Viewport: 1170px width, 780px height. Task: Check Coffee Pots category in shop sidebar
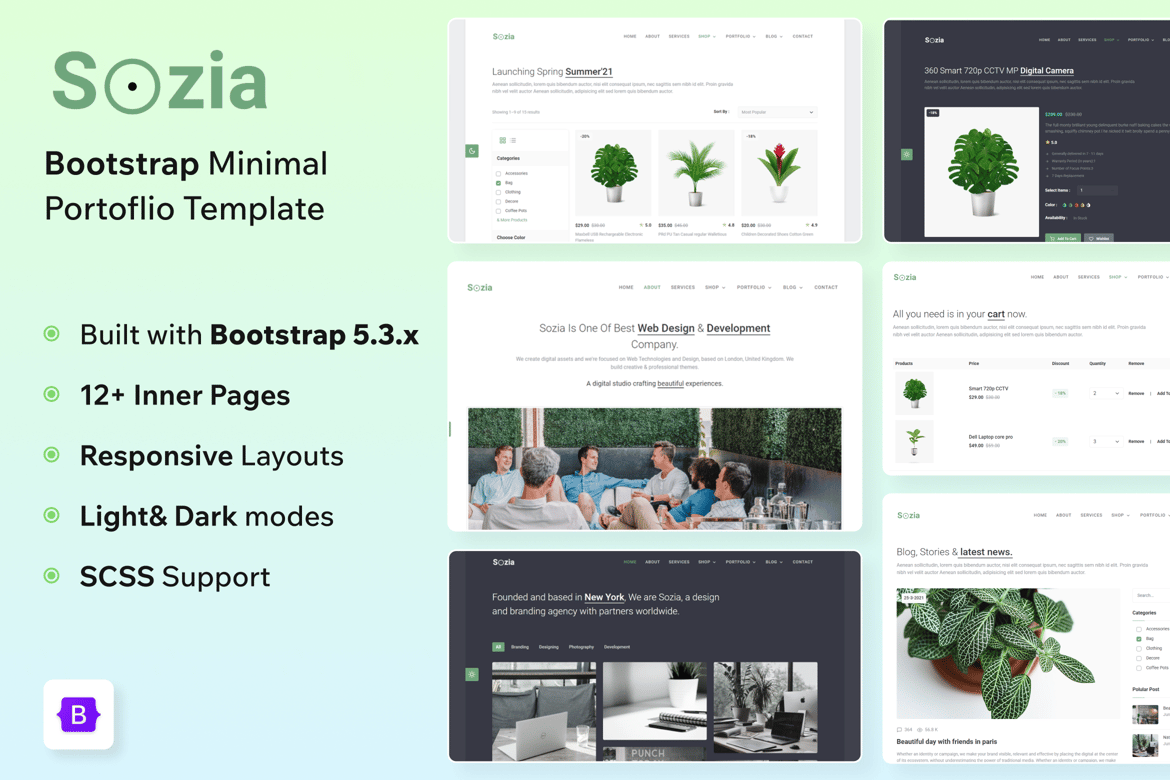[x=498, y=210]
